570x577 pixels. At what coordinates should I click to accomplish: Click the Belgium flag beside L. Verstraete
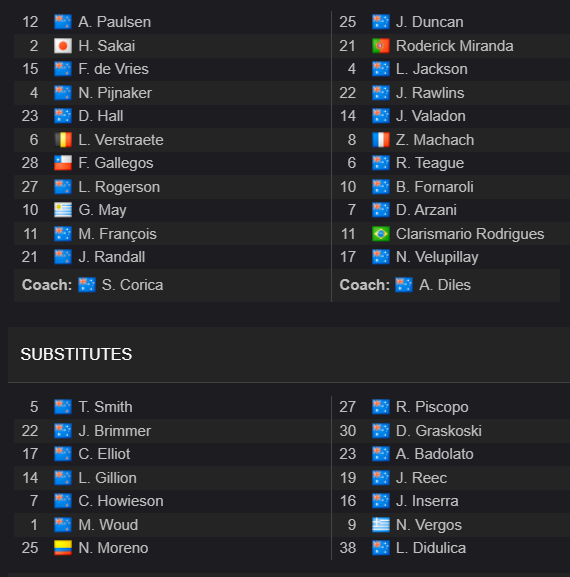pyautogui.click(x=63, y=140)
